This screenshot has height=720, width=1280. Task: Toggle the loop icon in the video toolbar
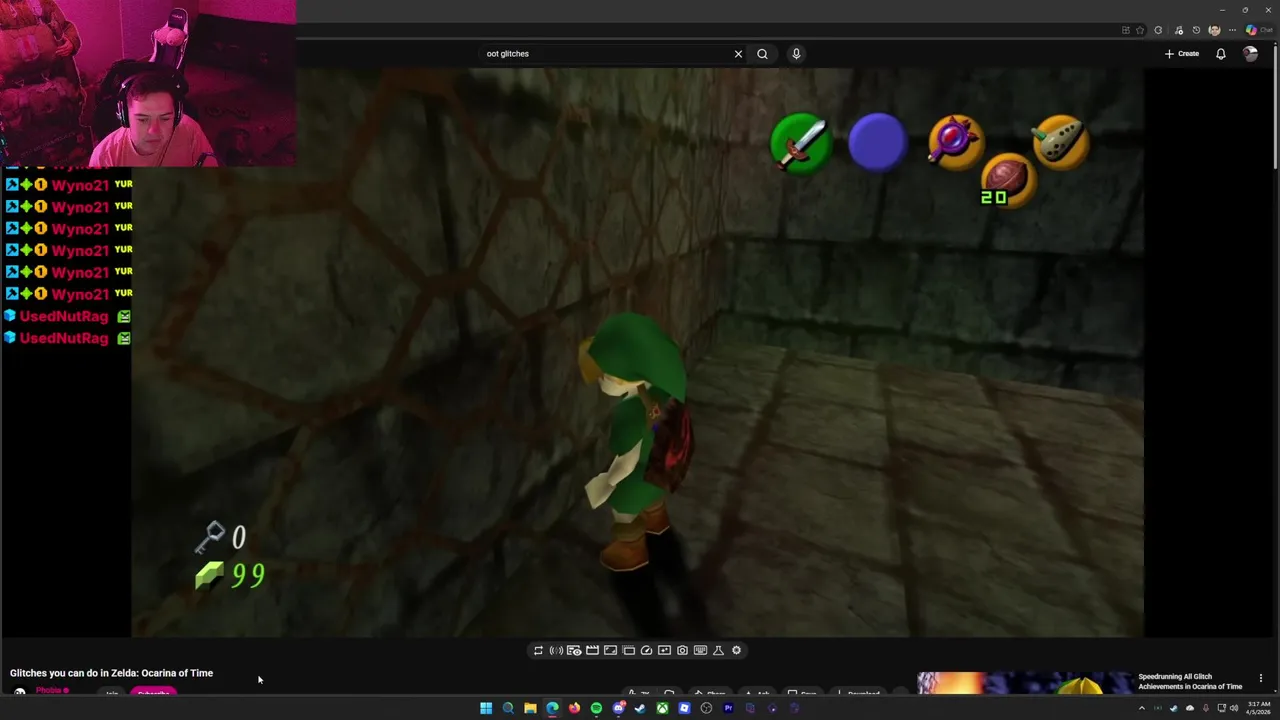[538, 651]
